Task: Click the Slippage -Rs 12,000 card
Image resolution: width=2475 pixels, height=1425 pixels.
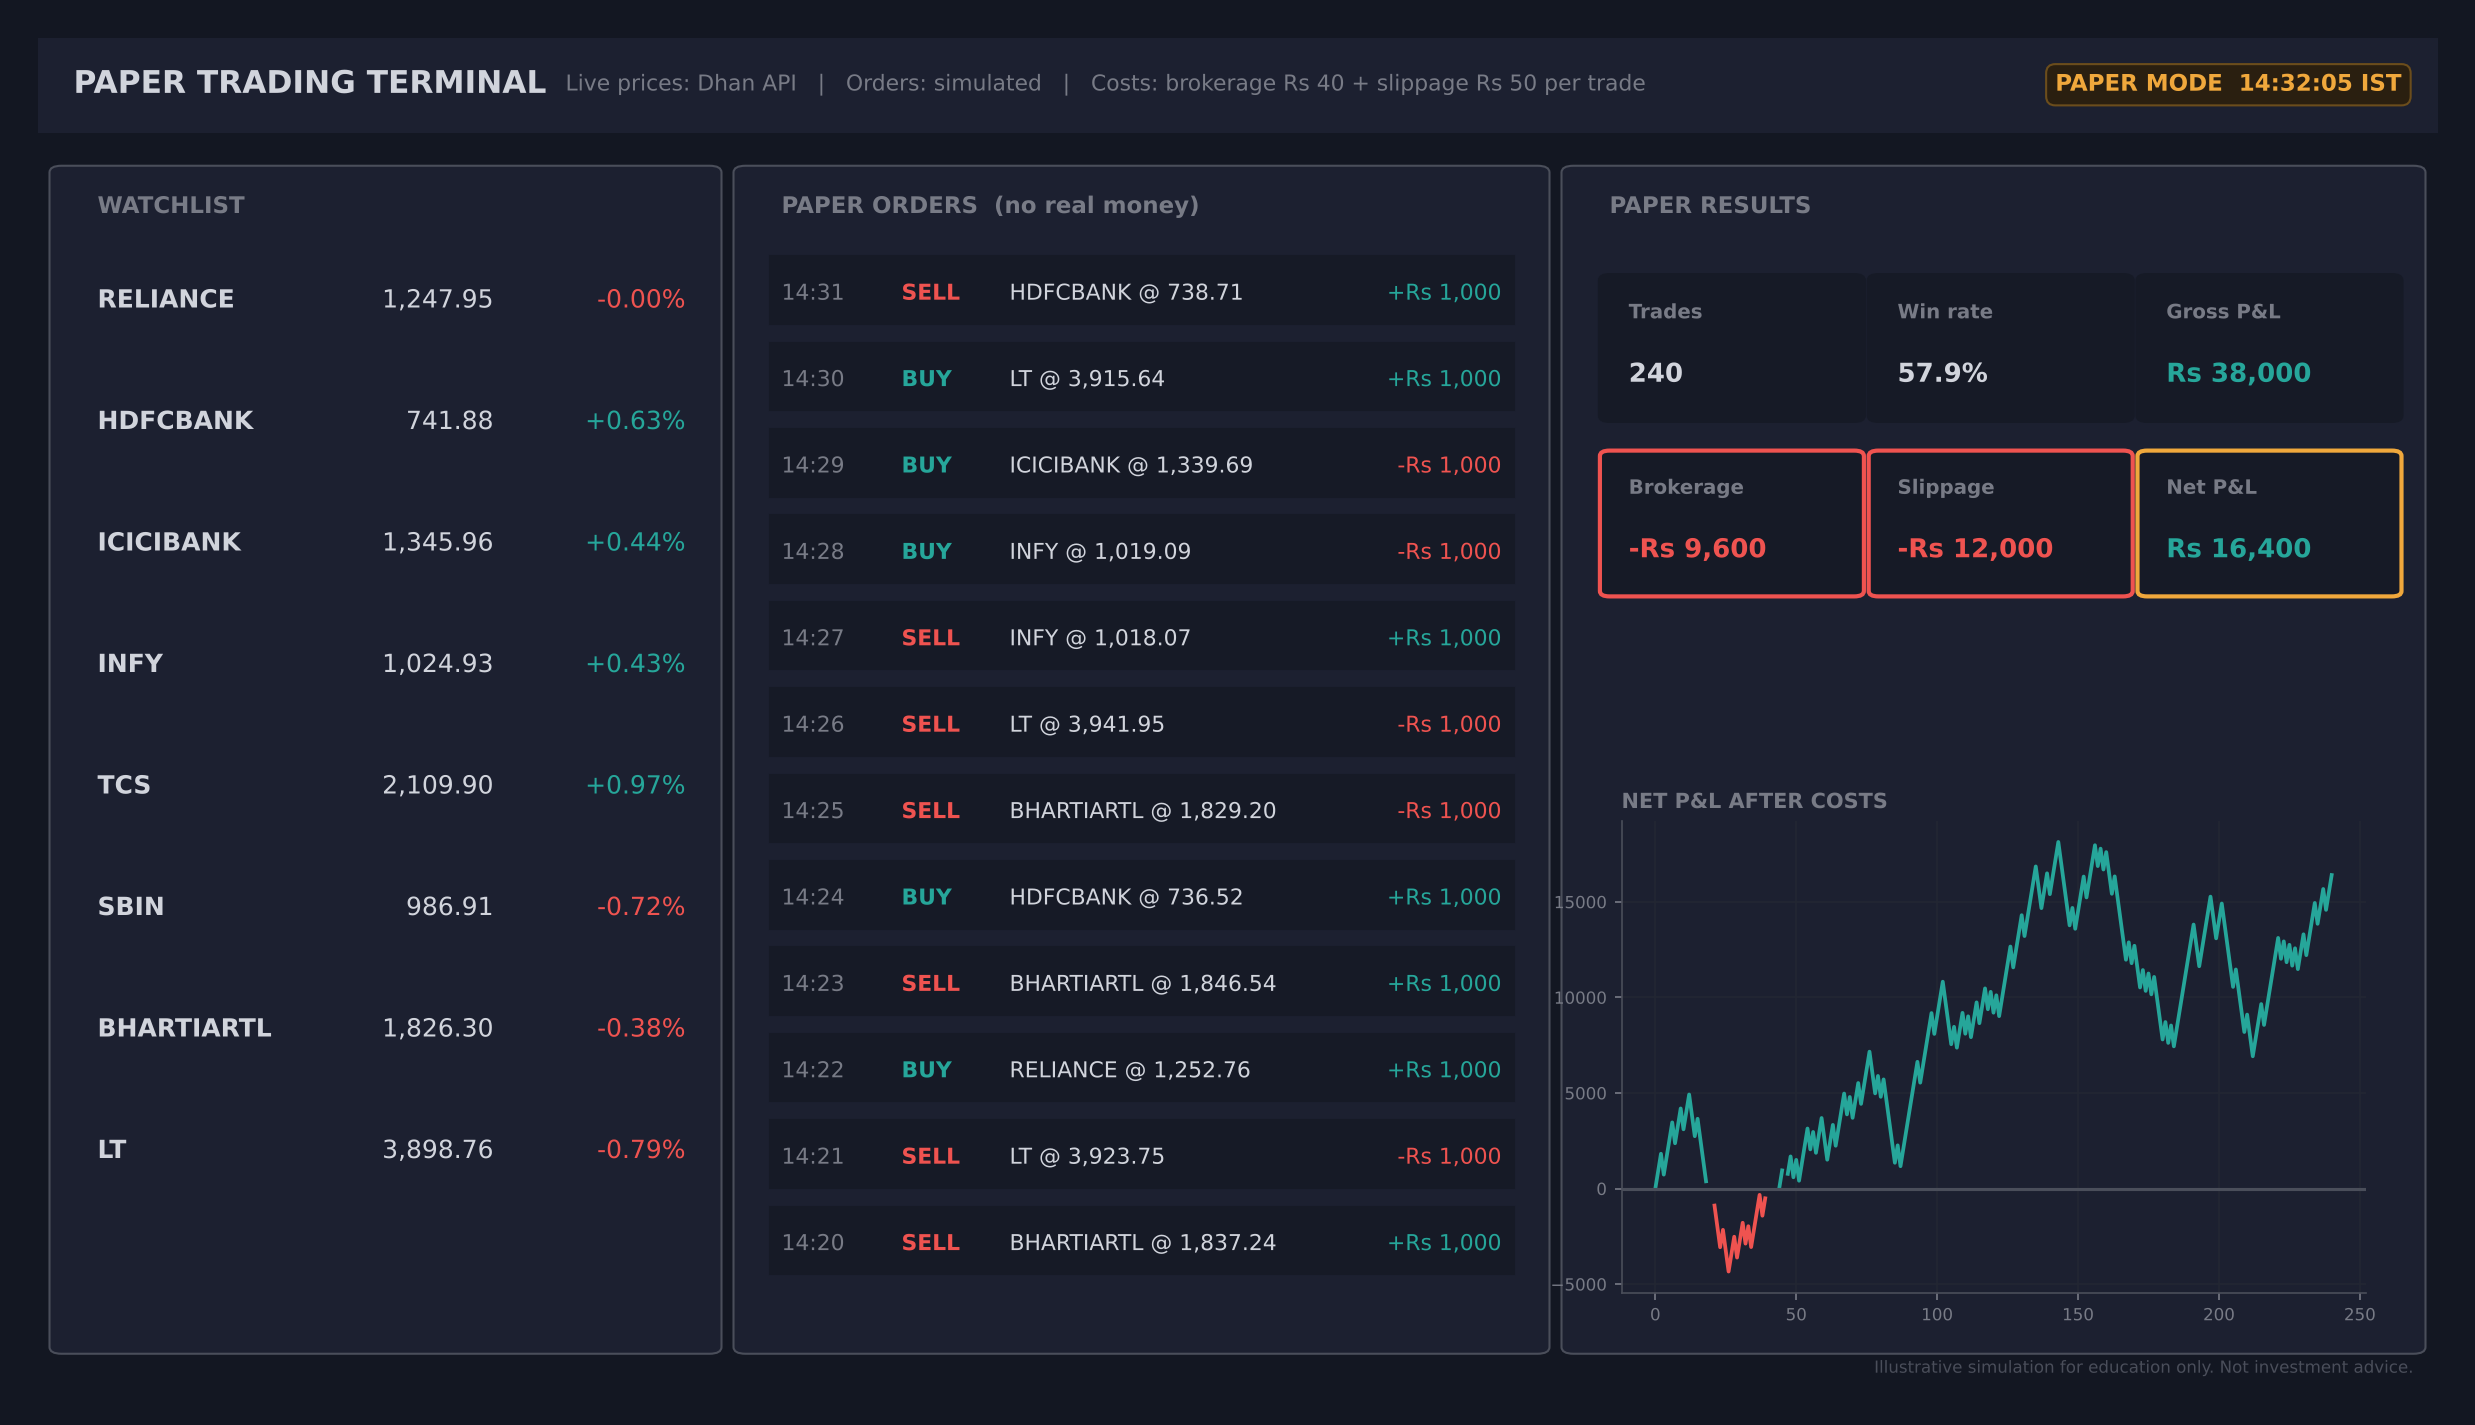Action: (2000, 524)
